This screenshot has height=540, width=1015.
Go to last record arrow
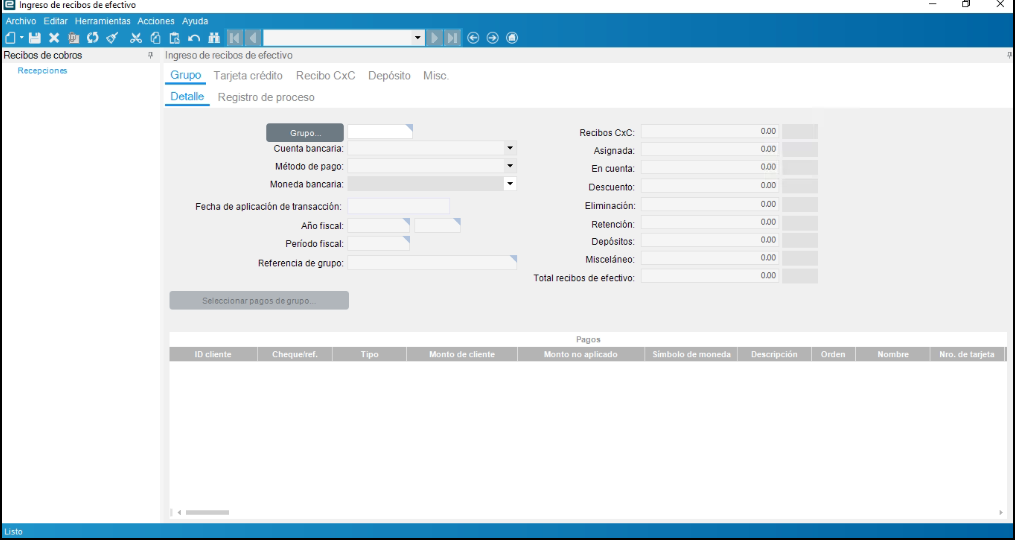[x=452, y=38]
